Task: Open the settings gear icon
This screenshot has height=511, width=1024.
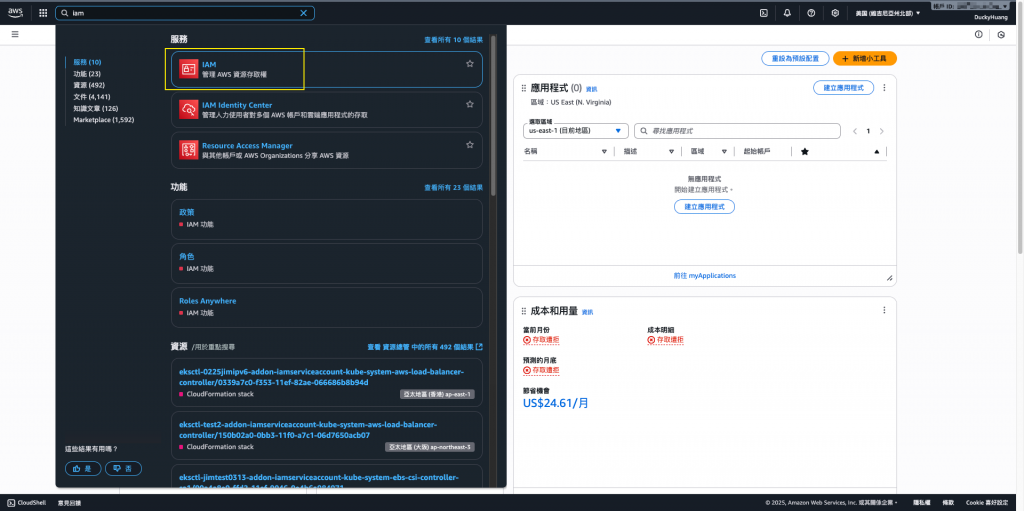Action: (x=835, y=13)
